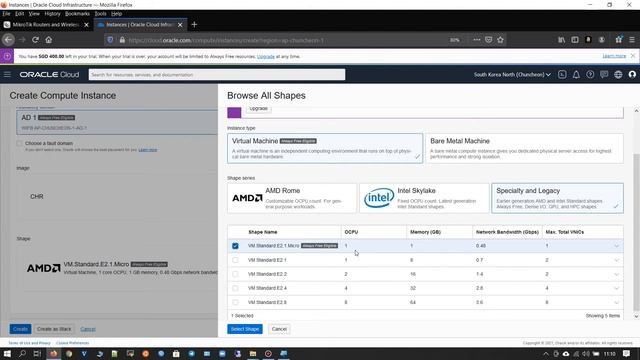Open the Oracle Cloud hamburger navigation menu

pyautogui.click(x=7, y=75)
